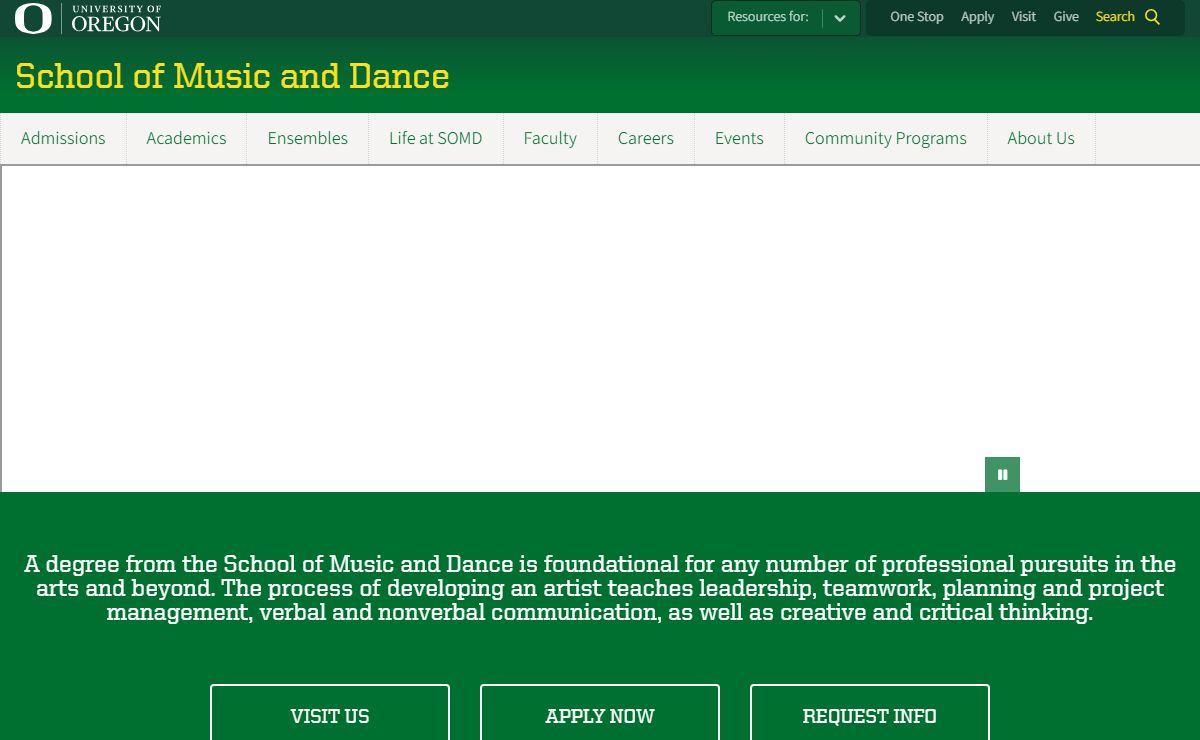The height and width of the screenshot is (740, 1200).
Task: Open the About Us menu
Action: (x=1041, y=139)
